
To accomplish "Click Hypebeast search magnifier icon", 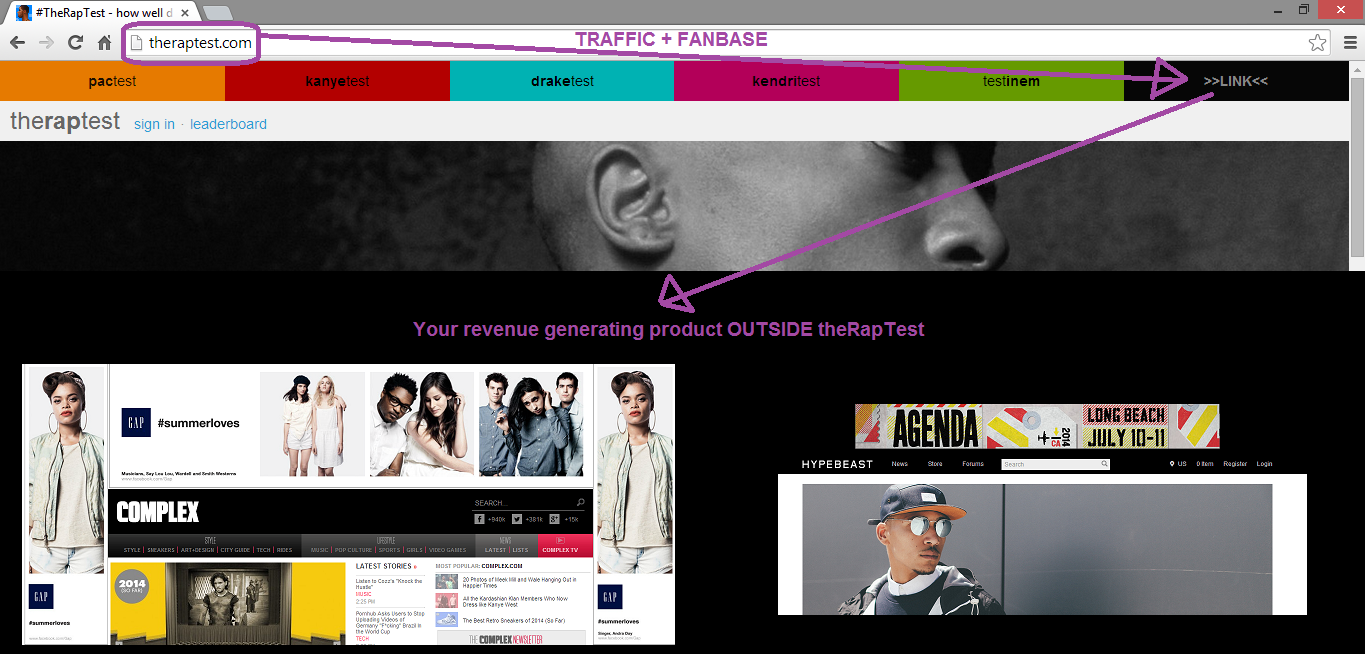I will pyautogui.click(x=1105, y=464).
